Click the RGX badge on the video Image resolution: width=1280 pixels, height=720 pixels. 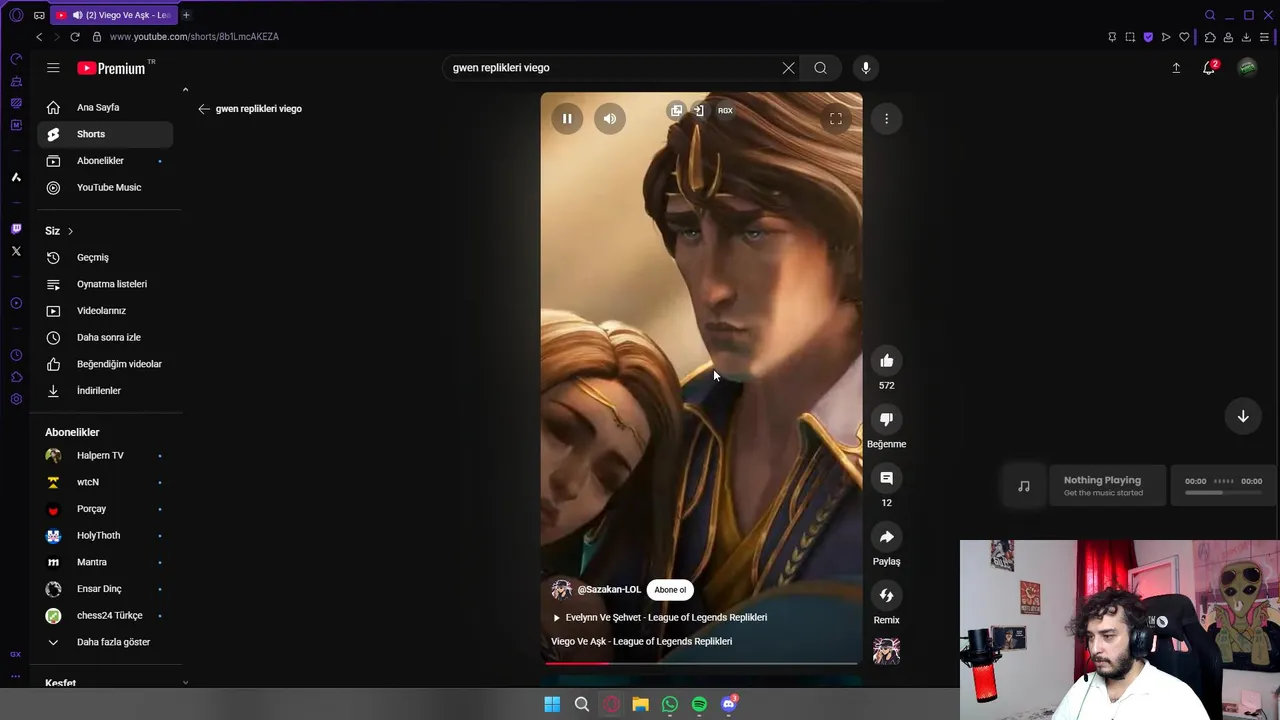click(x=725, y=111)
